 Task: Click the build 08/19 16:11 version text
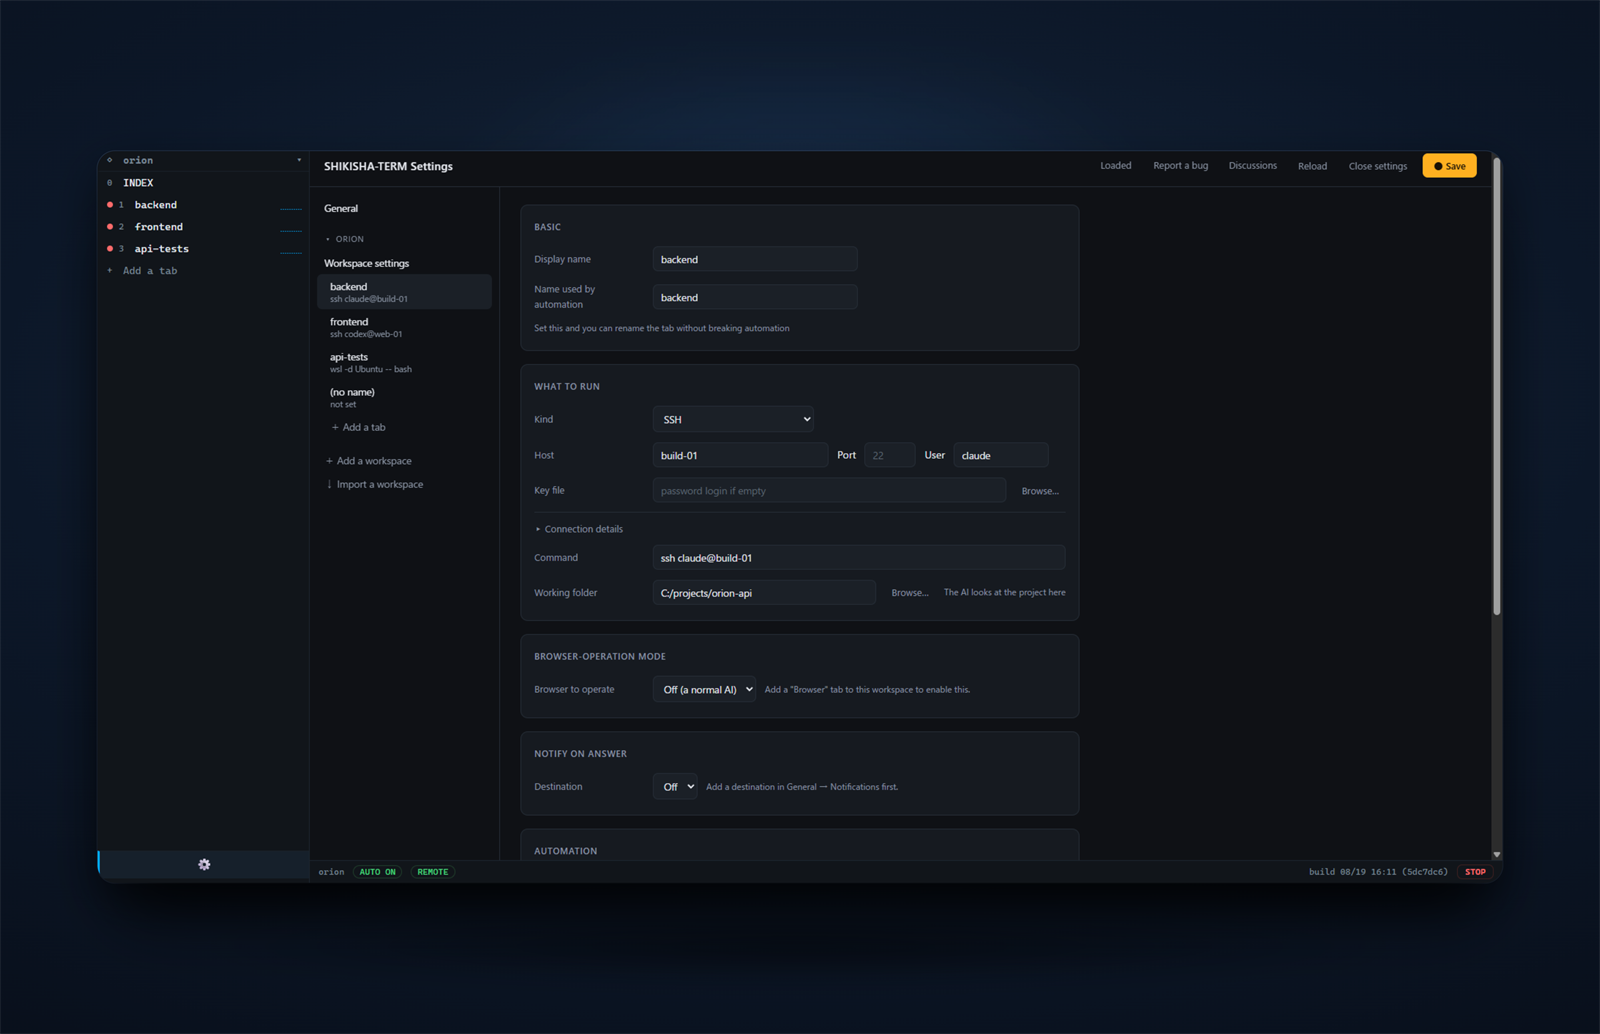pos(1378,872)
